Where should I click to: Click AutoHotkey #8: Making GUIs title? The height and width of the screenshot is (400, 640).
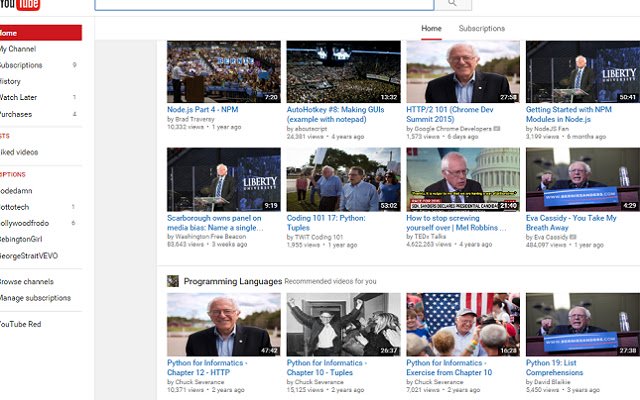tap(336, 114)
